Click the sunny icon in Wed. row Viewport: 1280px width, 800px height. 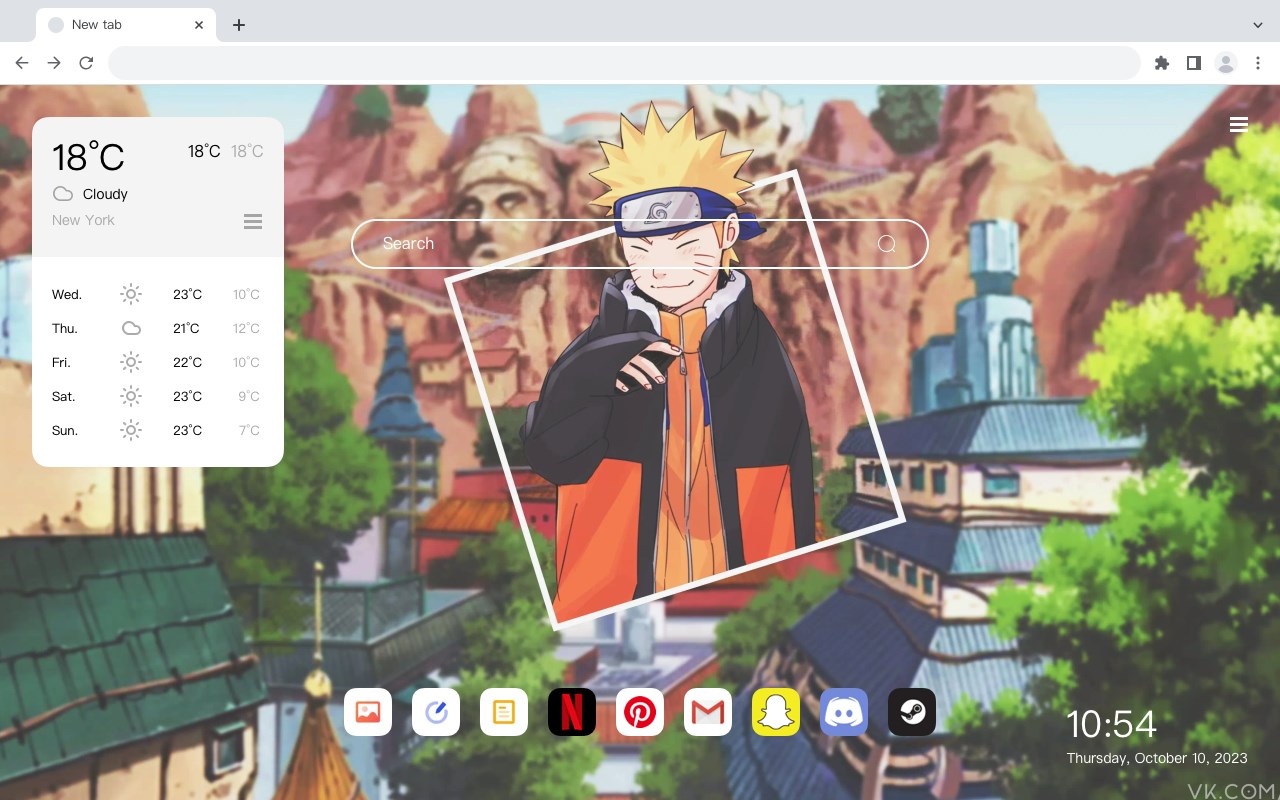(131, 294)
